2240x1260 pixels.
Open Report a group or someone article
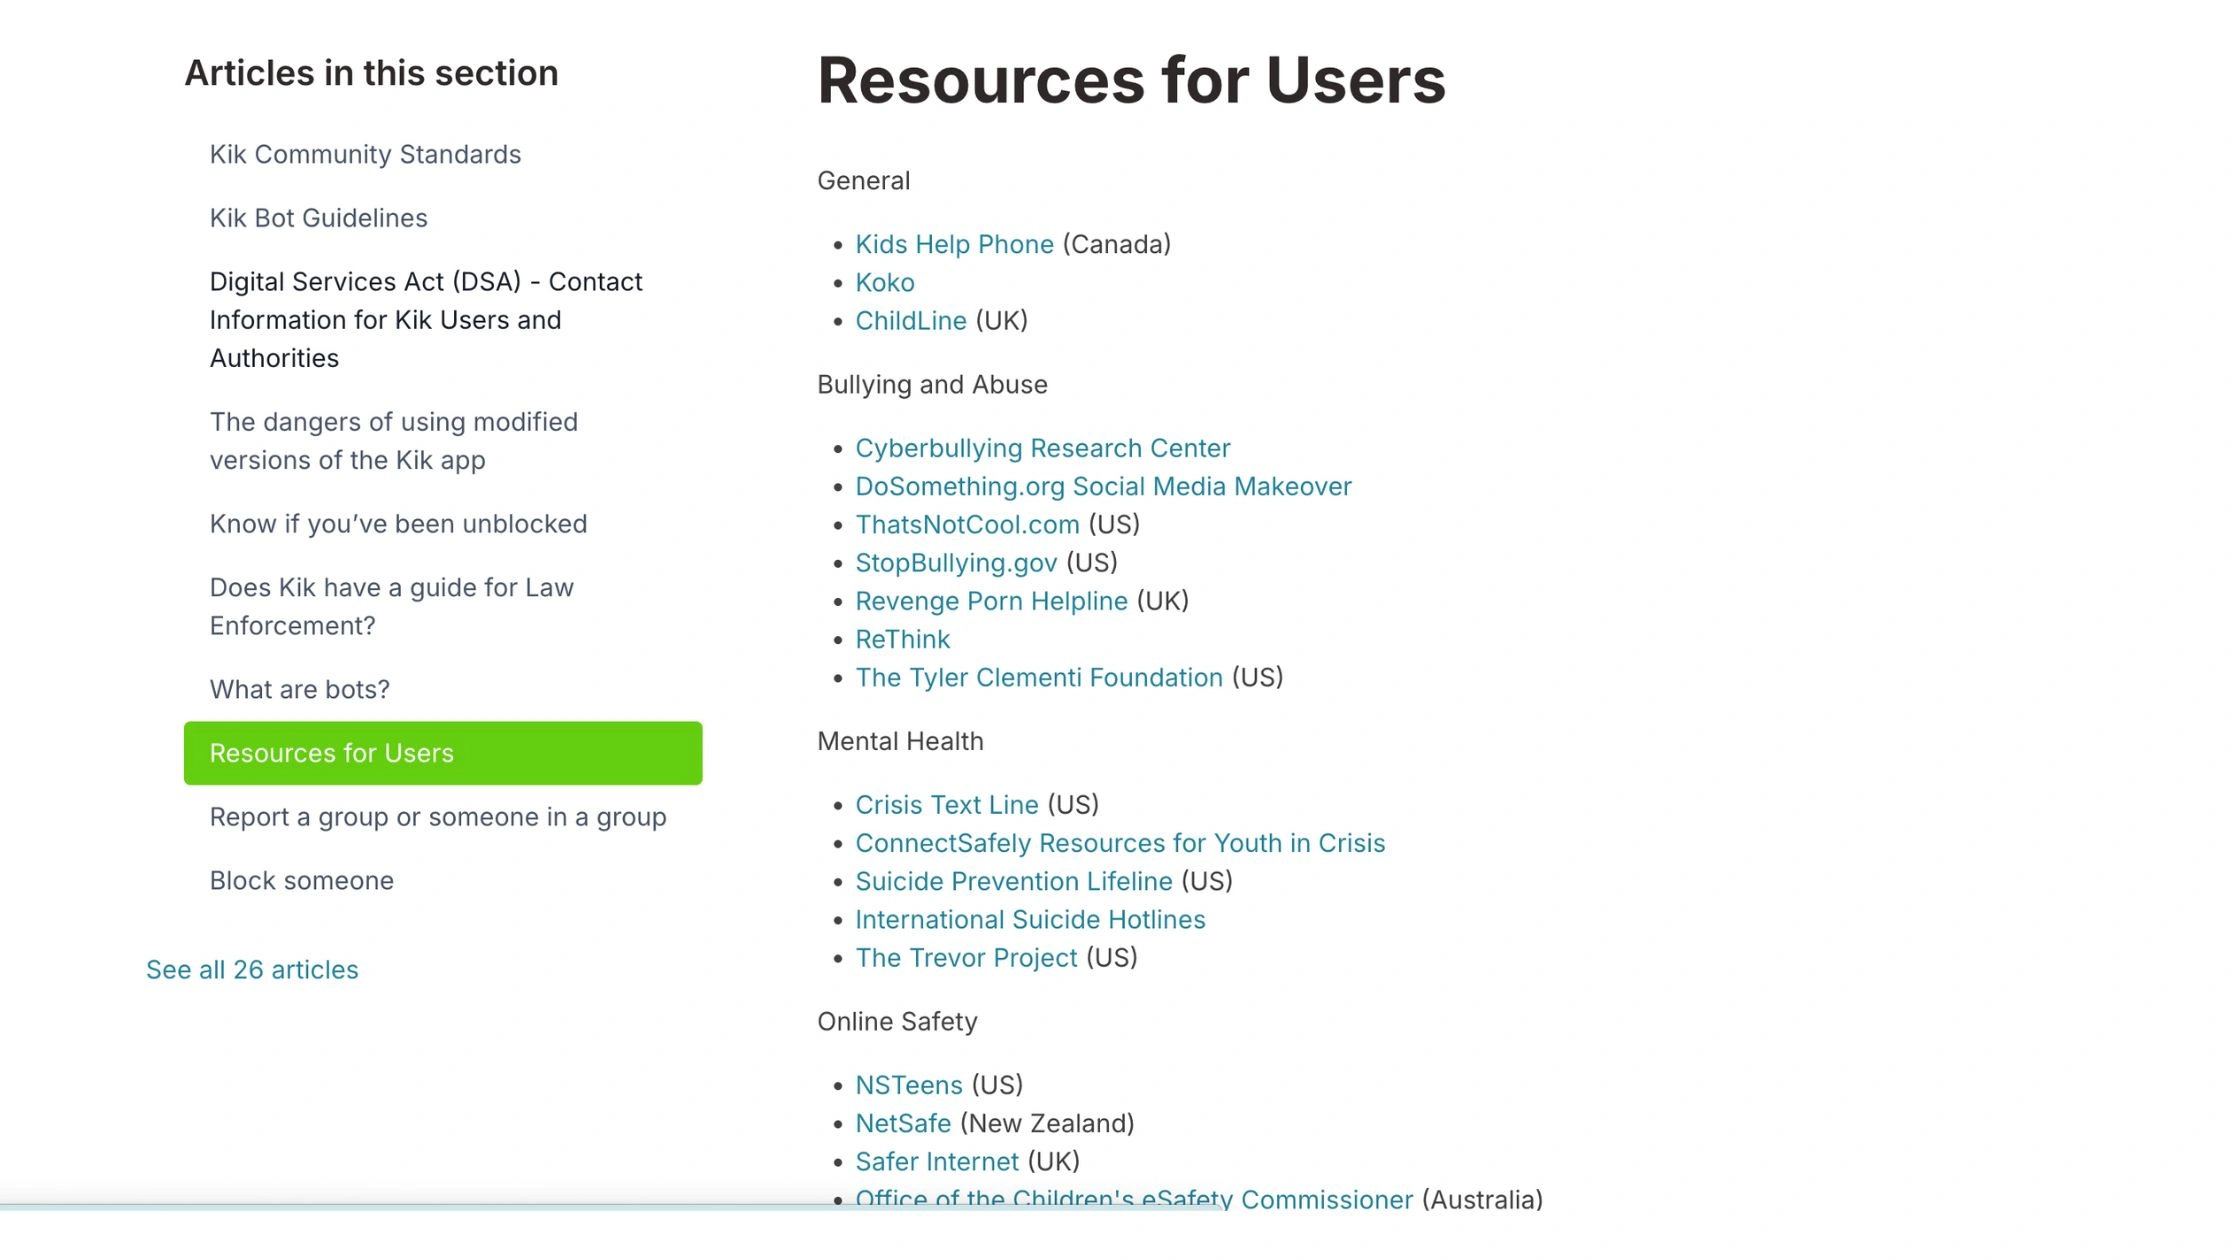pos(437,817)
